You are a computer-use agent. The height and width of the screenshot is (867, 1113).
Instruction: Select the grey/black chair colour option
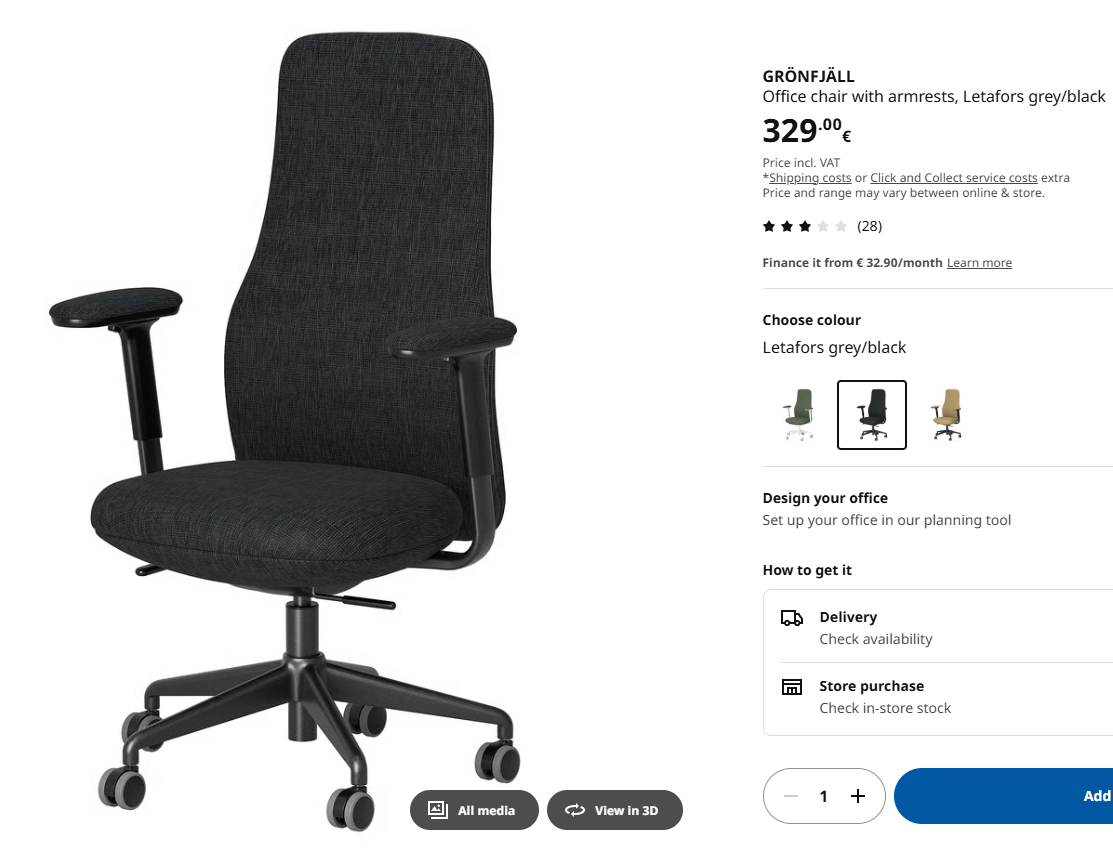(x=872, y=415)
